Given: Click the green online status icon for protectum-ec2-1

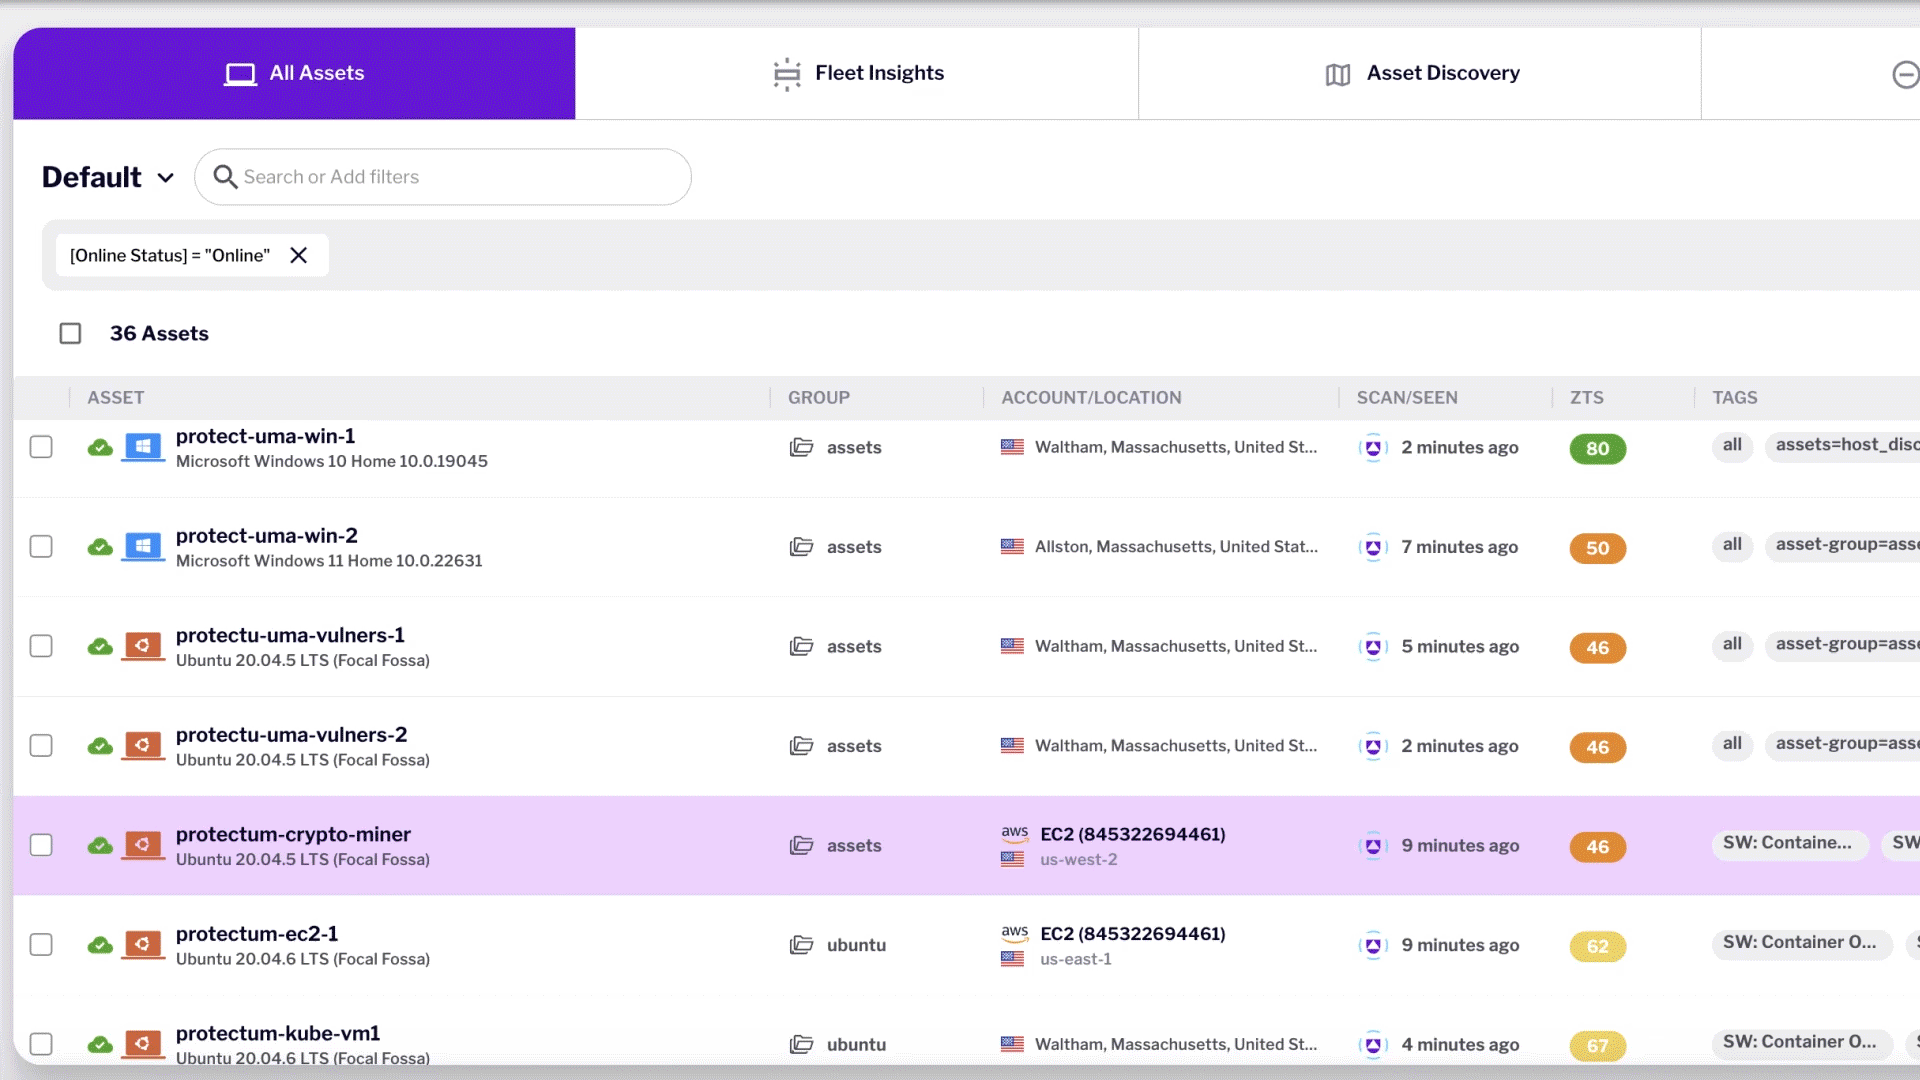Looking at the screenshot, I should coord(100,945).
